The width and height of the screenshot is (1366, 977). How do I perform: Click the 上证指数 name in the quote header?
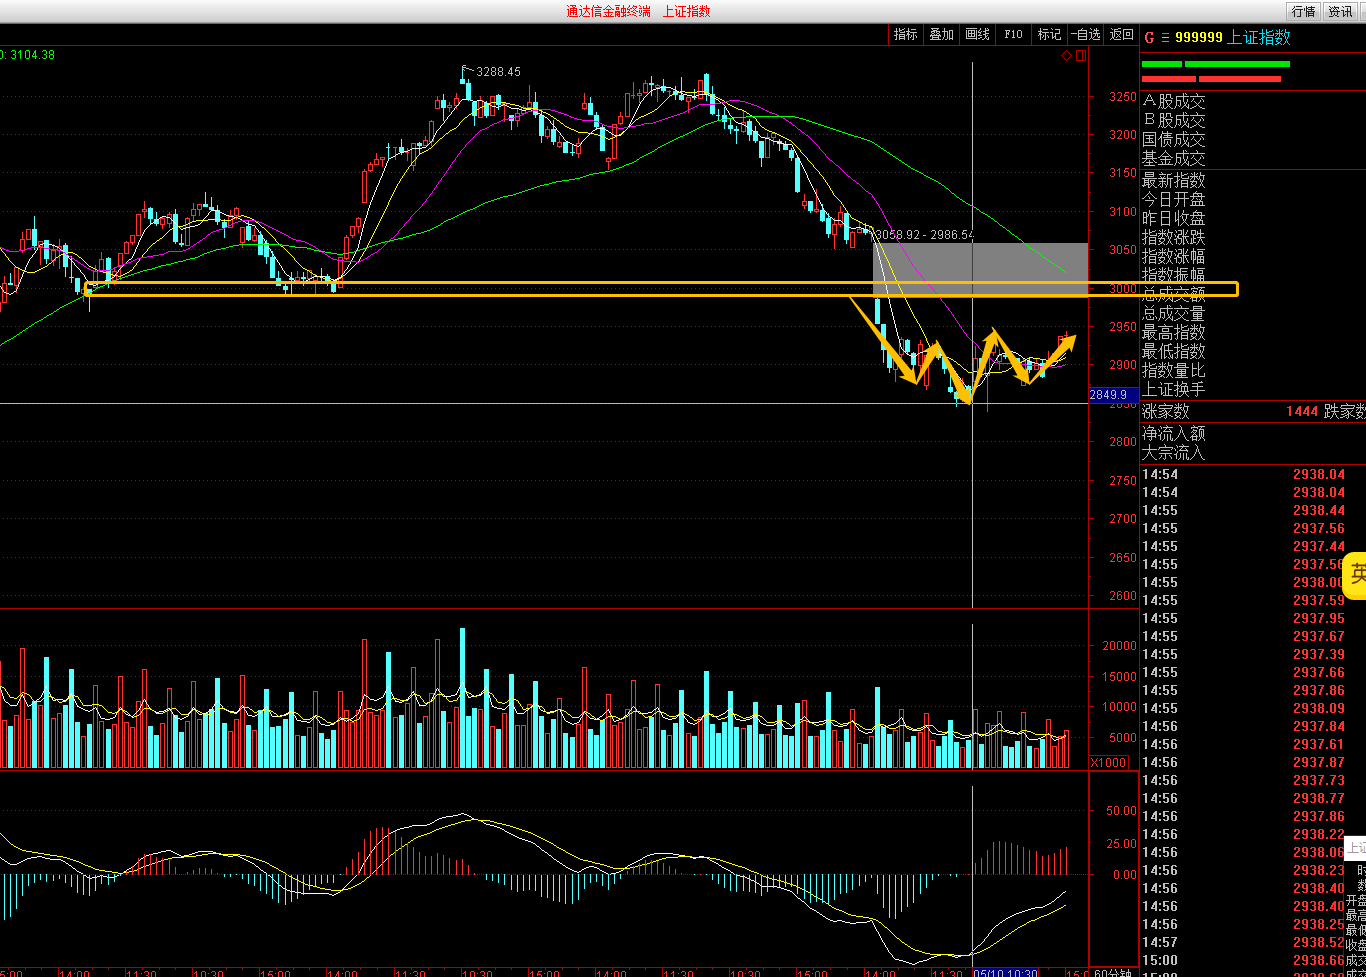(x=1259, y=37)
